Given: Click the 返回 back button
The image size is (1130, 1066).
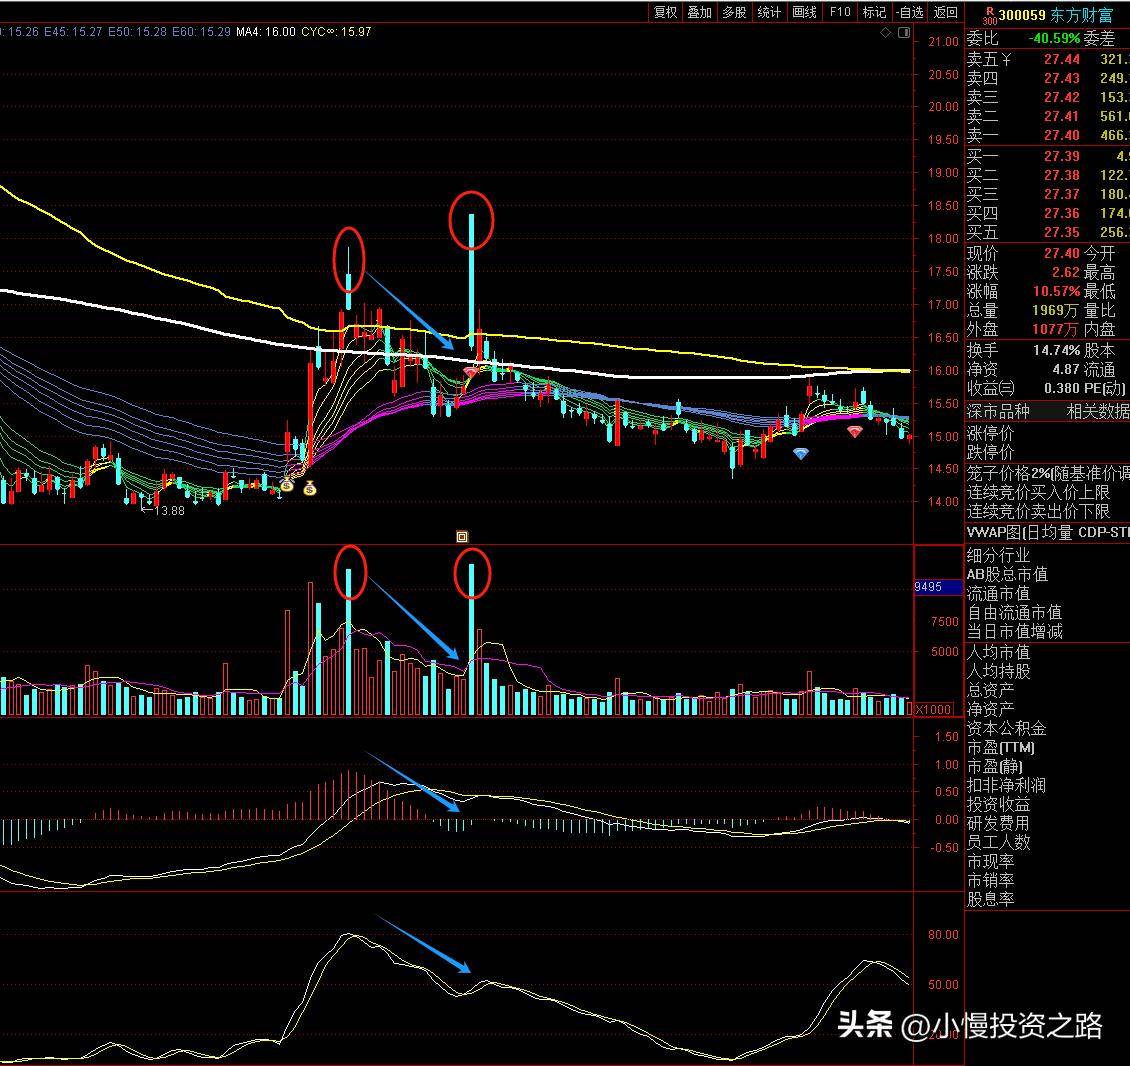Looking at the screenshot, I should 946,12.
